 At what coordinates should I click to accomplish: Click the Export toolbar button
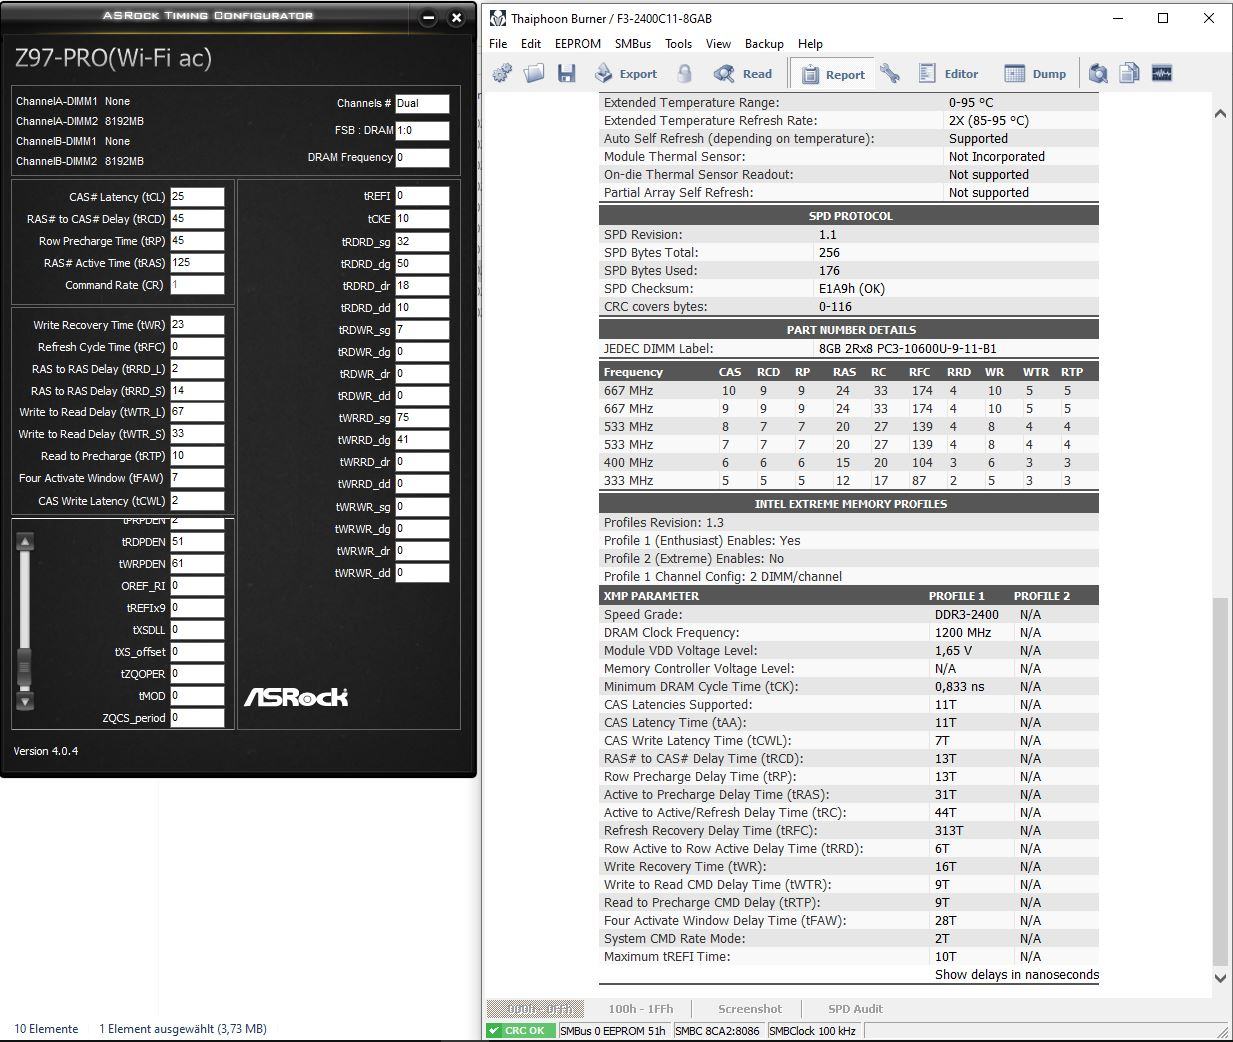pos(626,73)
